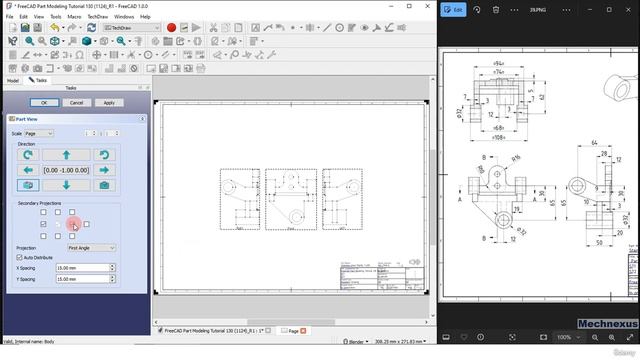This screenshot has height=360, width=640.
Task: Click the Refresh recompute icon
Action: (91, 28)
